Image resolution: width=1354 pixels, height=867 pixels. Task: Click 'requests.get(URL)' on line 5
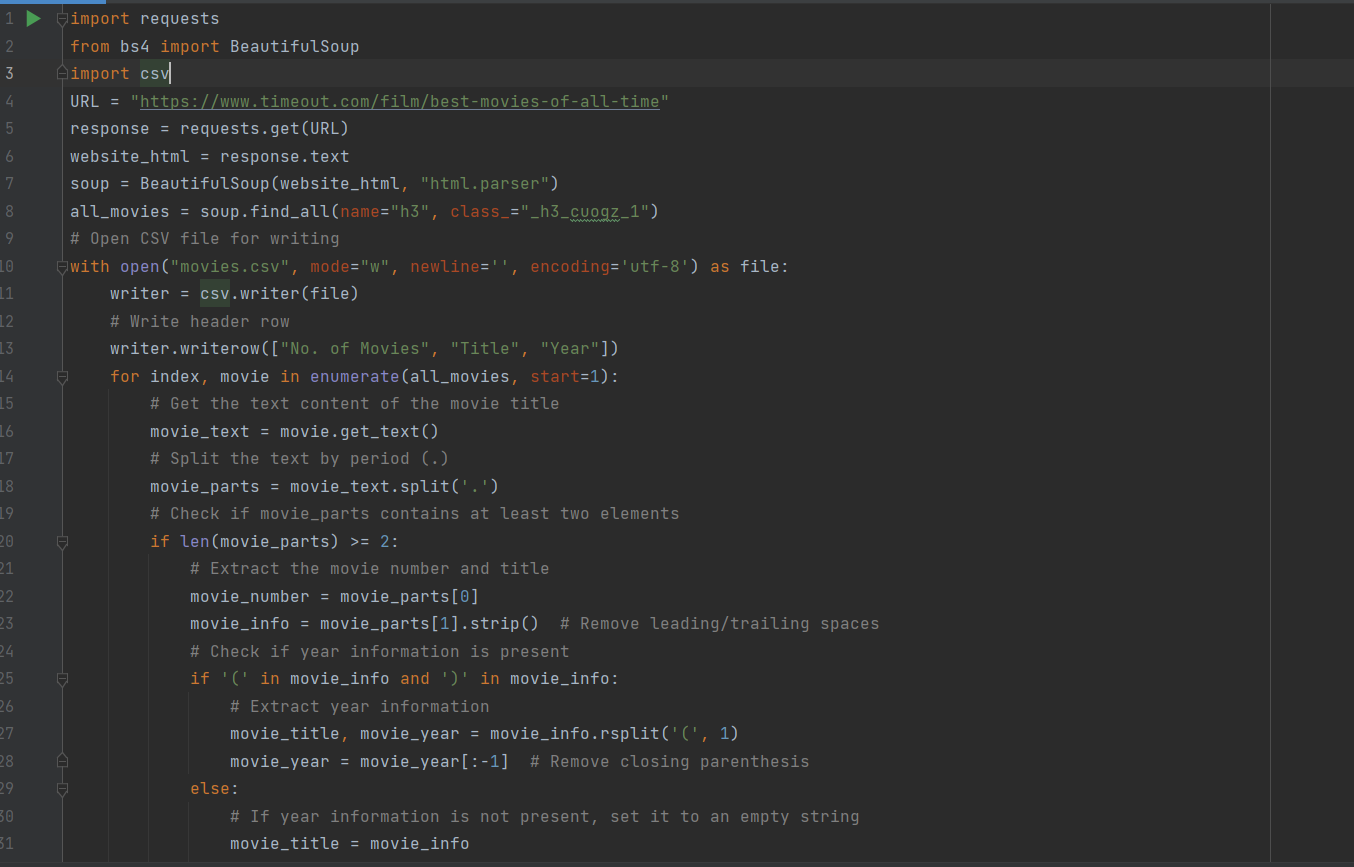tap(265, 129)
